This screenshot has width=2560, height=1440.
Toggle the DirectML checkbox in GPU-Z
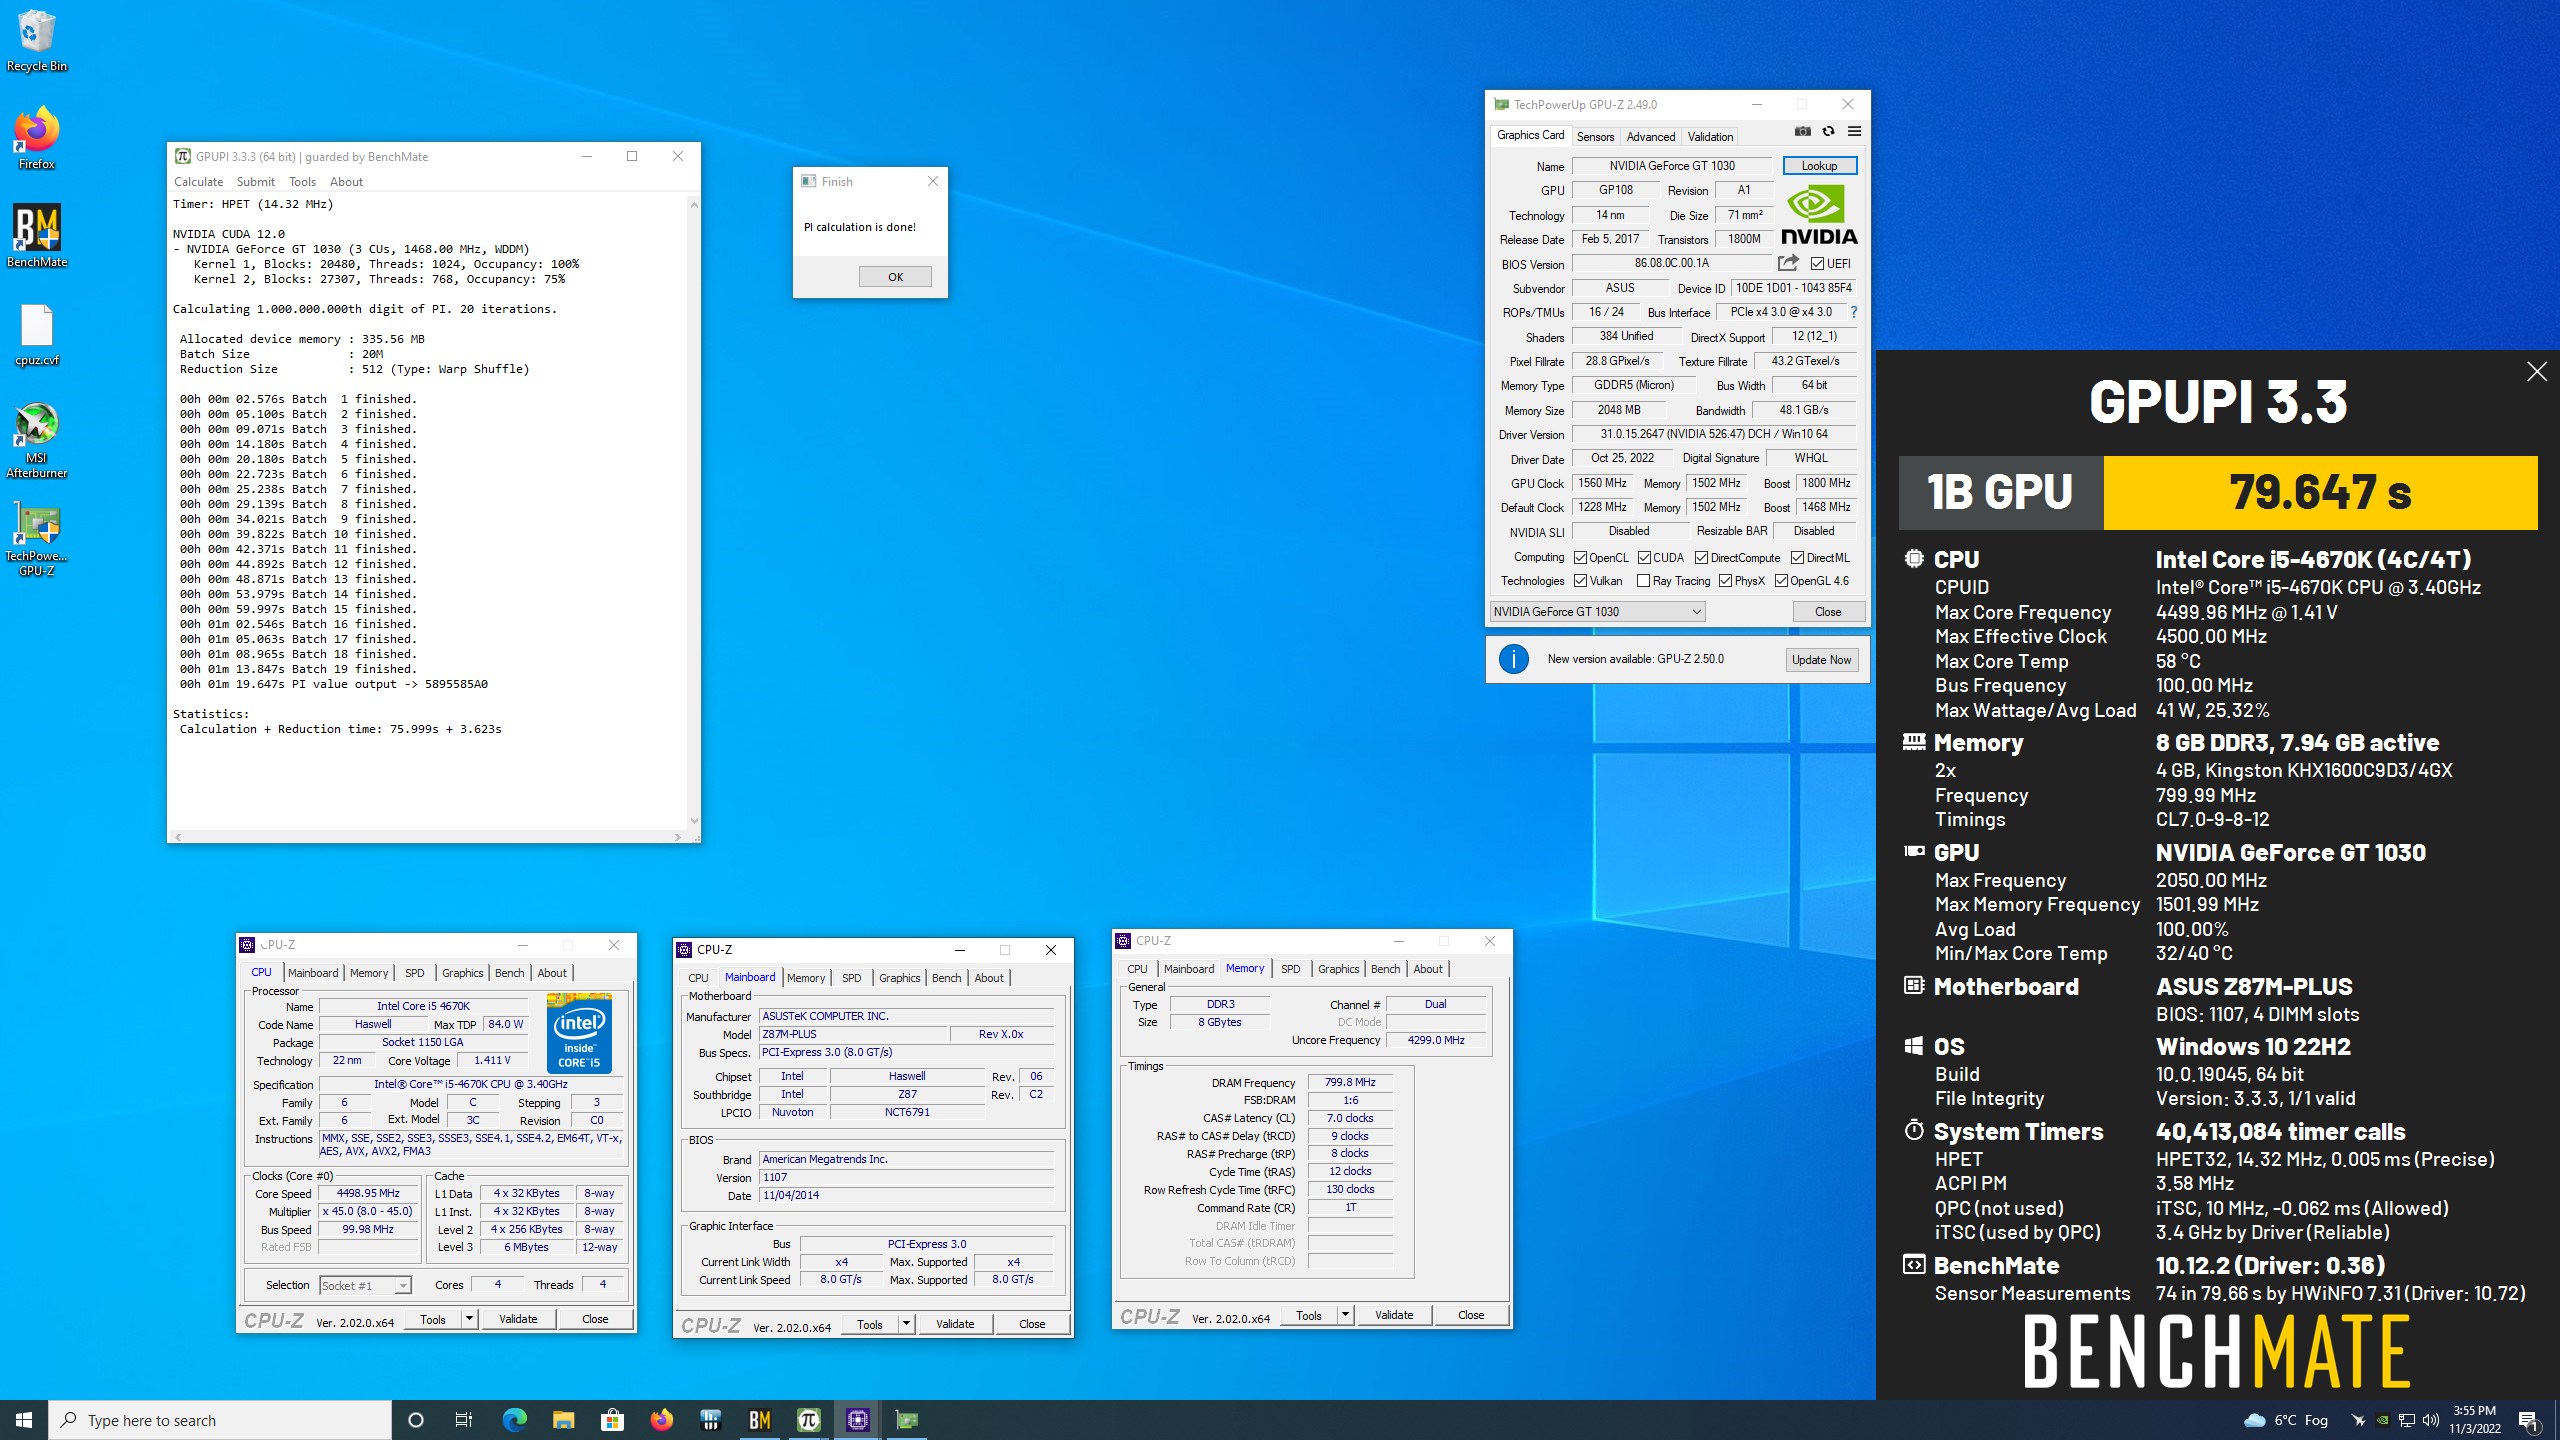1797,558
